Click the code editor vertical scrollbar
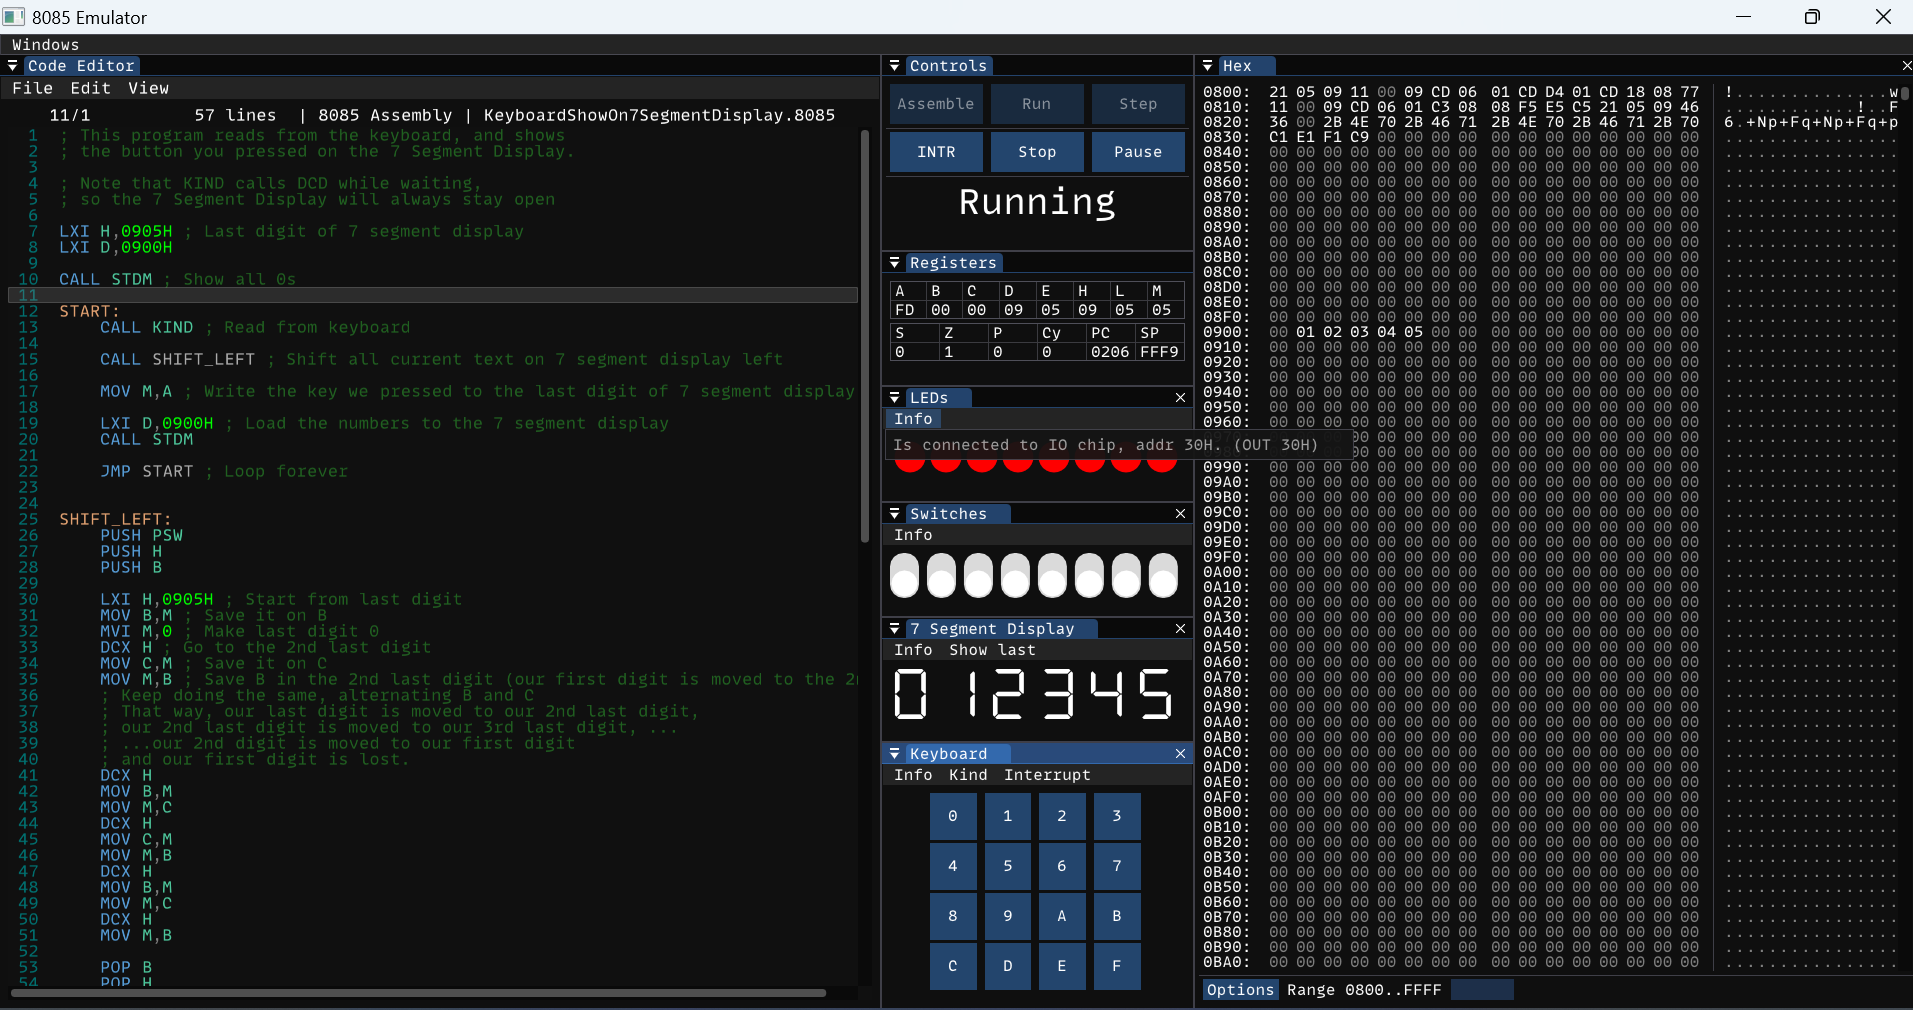This screenshot has width=1913, height=1010. tap(865, 336)
